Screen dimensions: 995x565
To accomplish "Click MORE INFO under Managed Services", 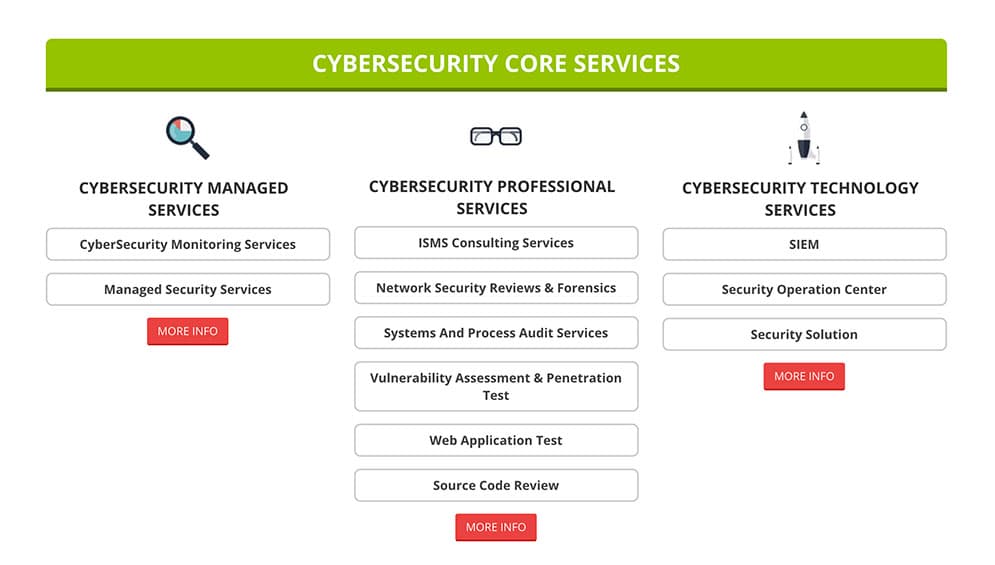I will click(x=188, y=331).
